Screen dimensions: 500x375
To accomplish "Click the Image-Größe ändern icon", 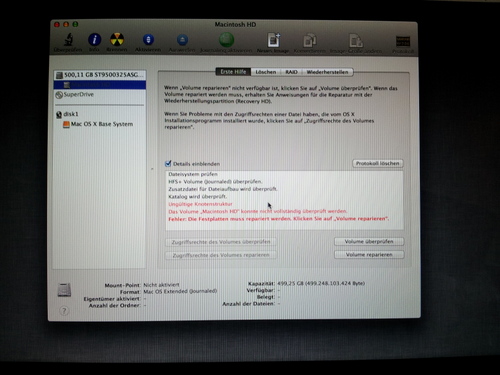I will 356,40.
